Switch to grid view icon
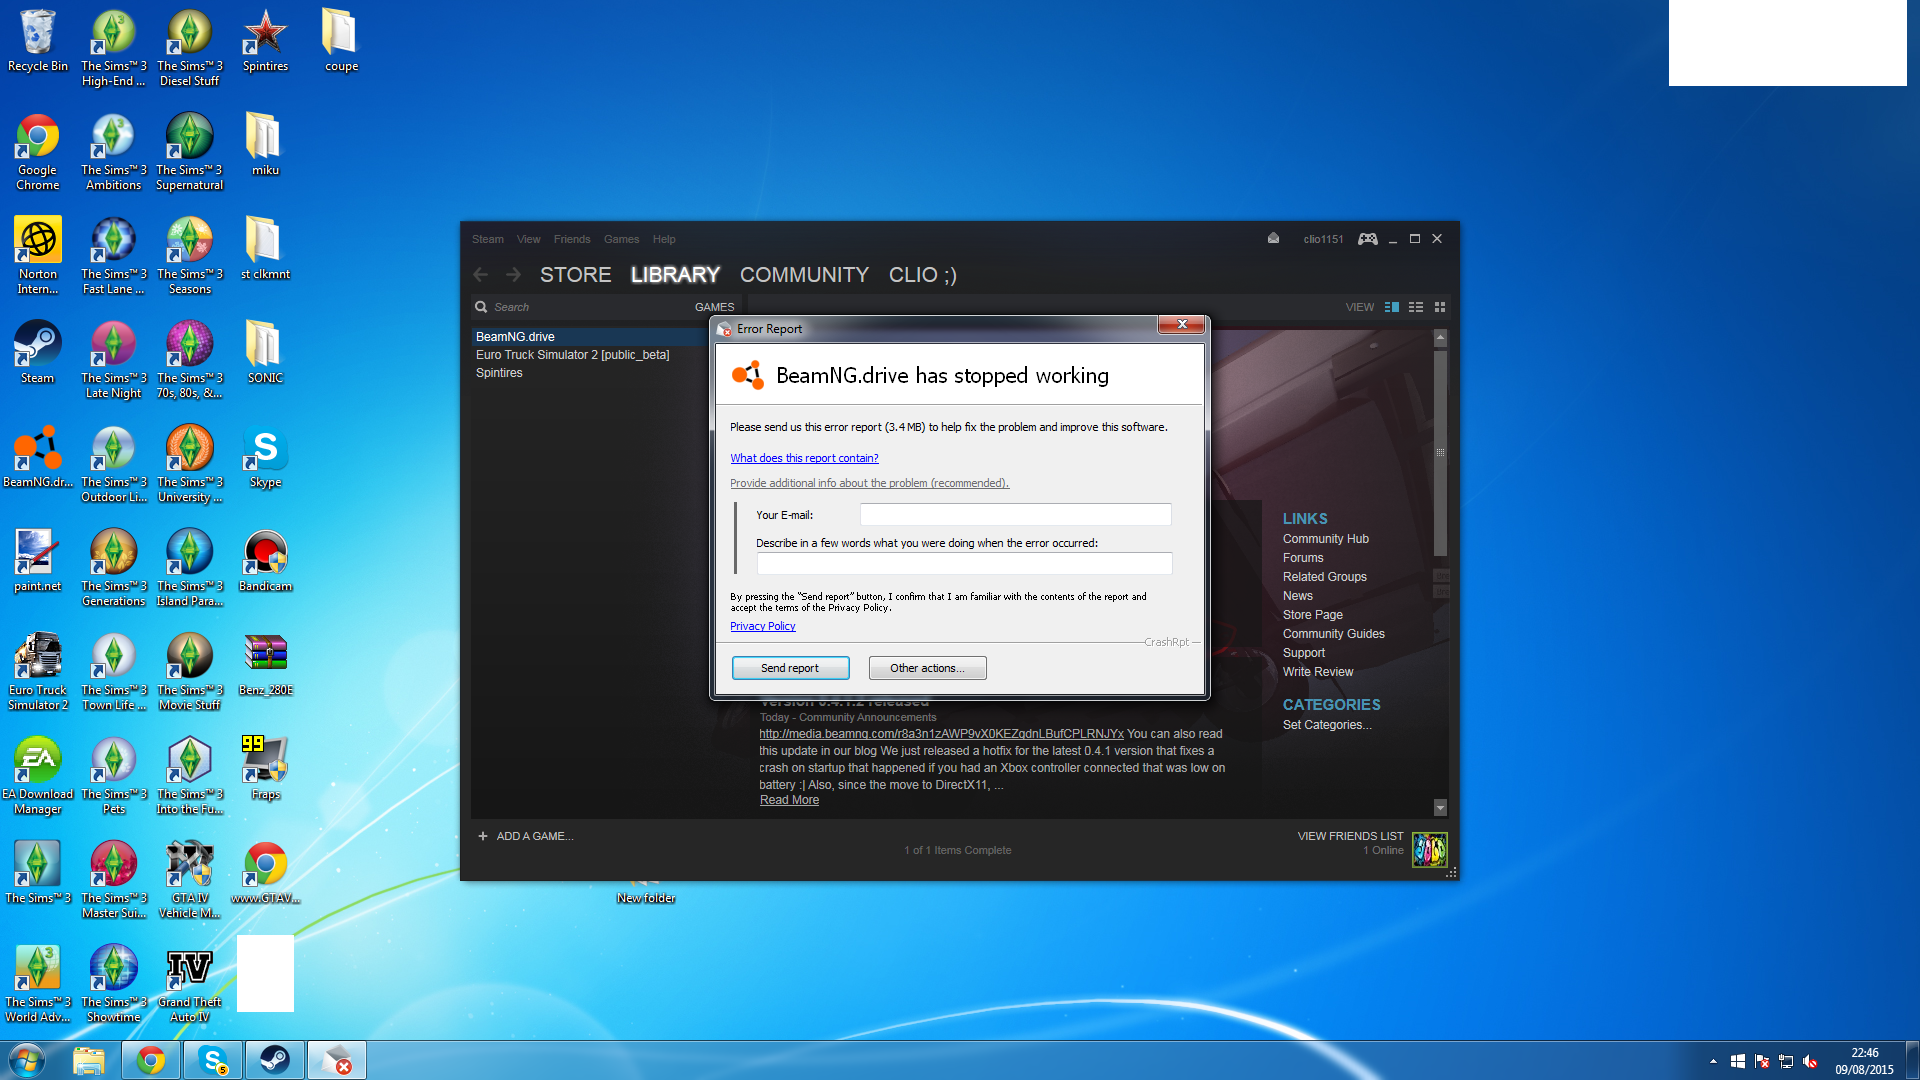The width and height of the screenshot is (1920, 1080). pos(1440,307)
